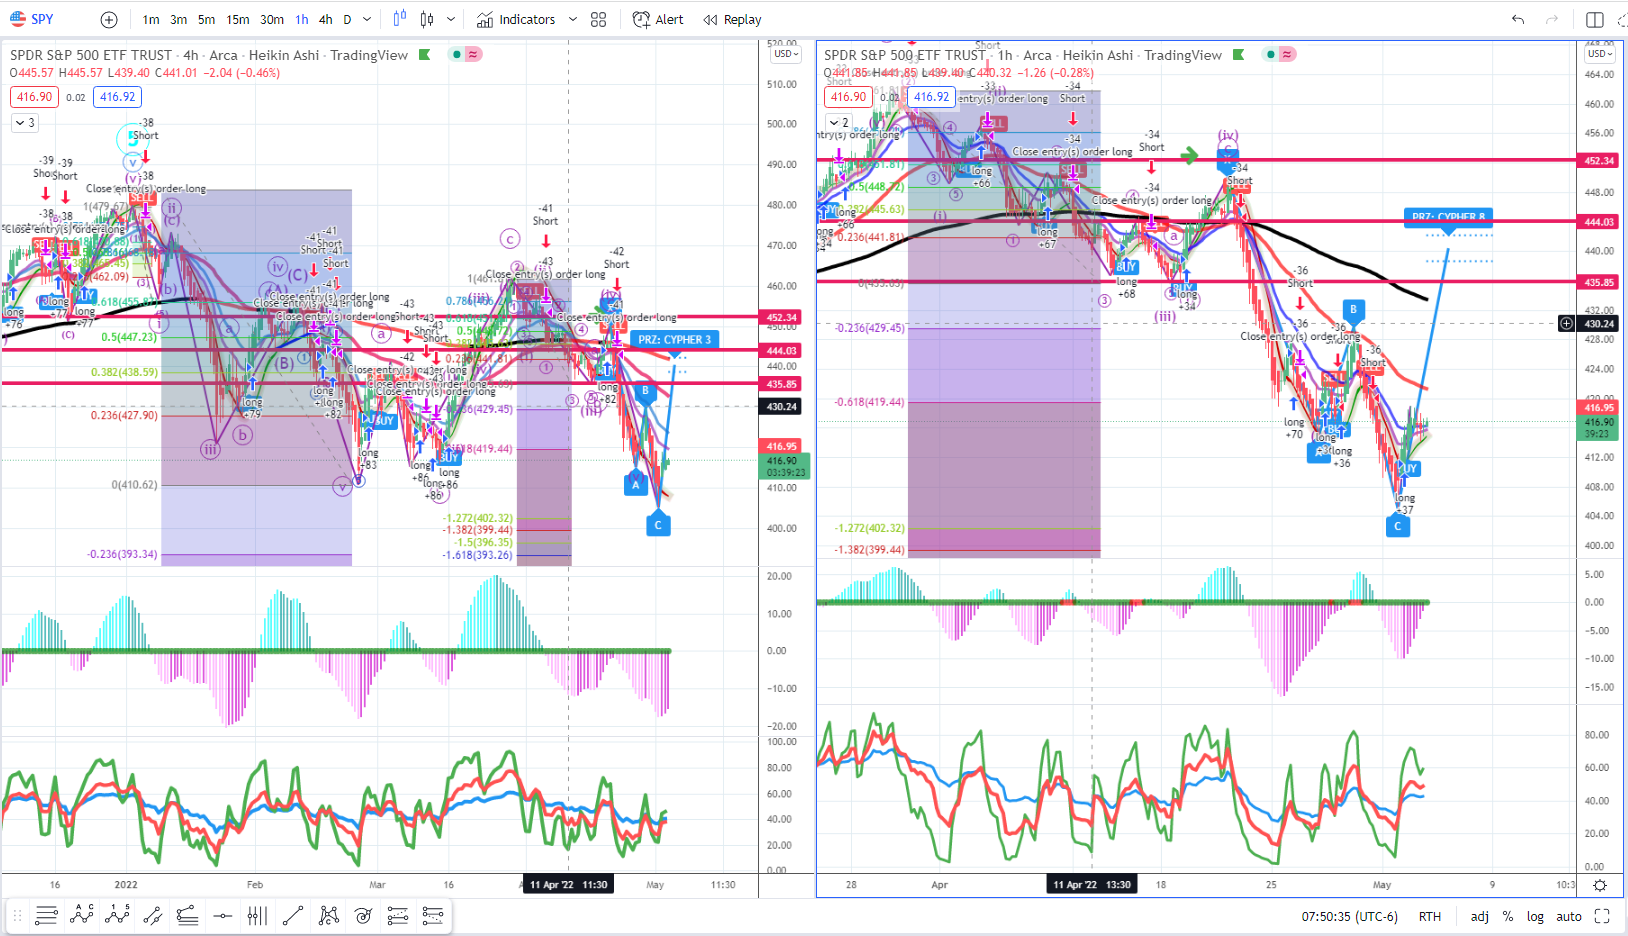Toggle auto scale

(1569, 916)
